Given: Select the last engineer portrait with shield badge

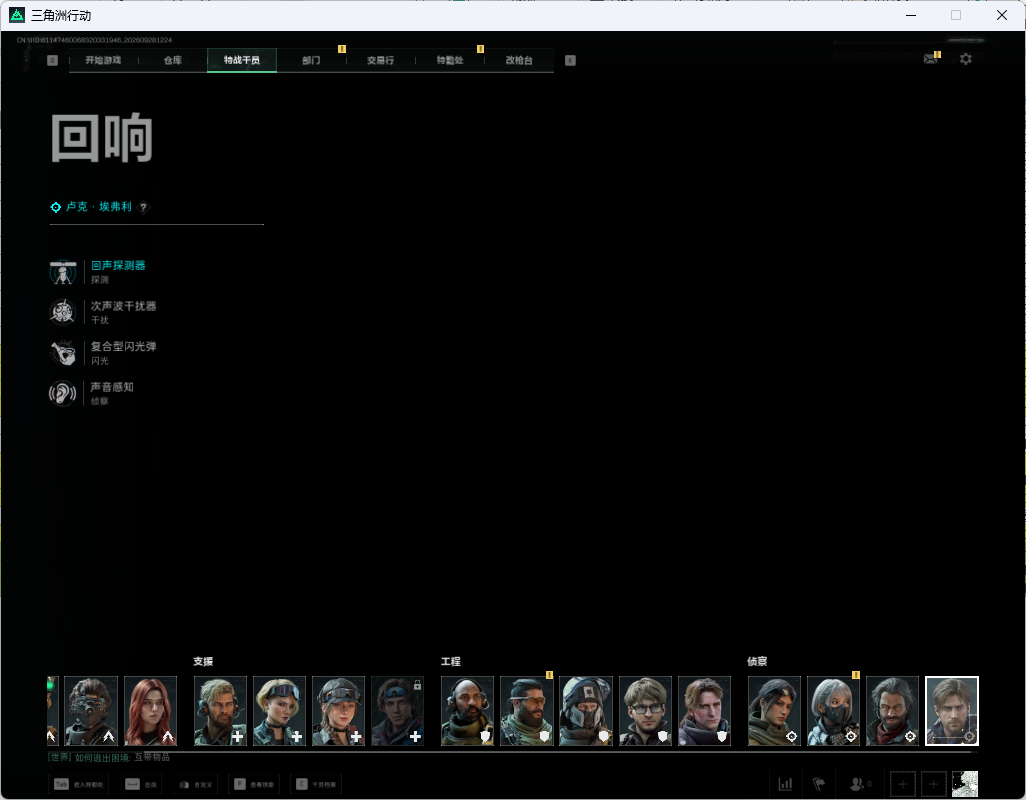Looking at the screenshot, I should point(705,711).
